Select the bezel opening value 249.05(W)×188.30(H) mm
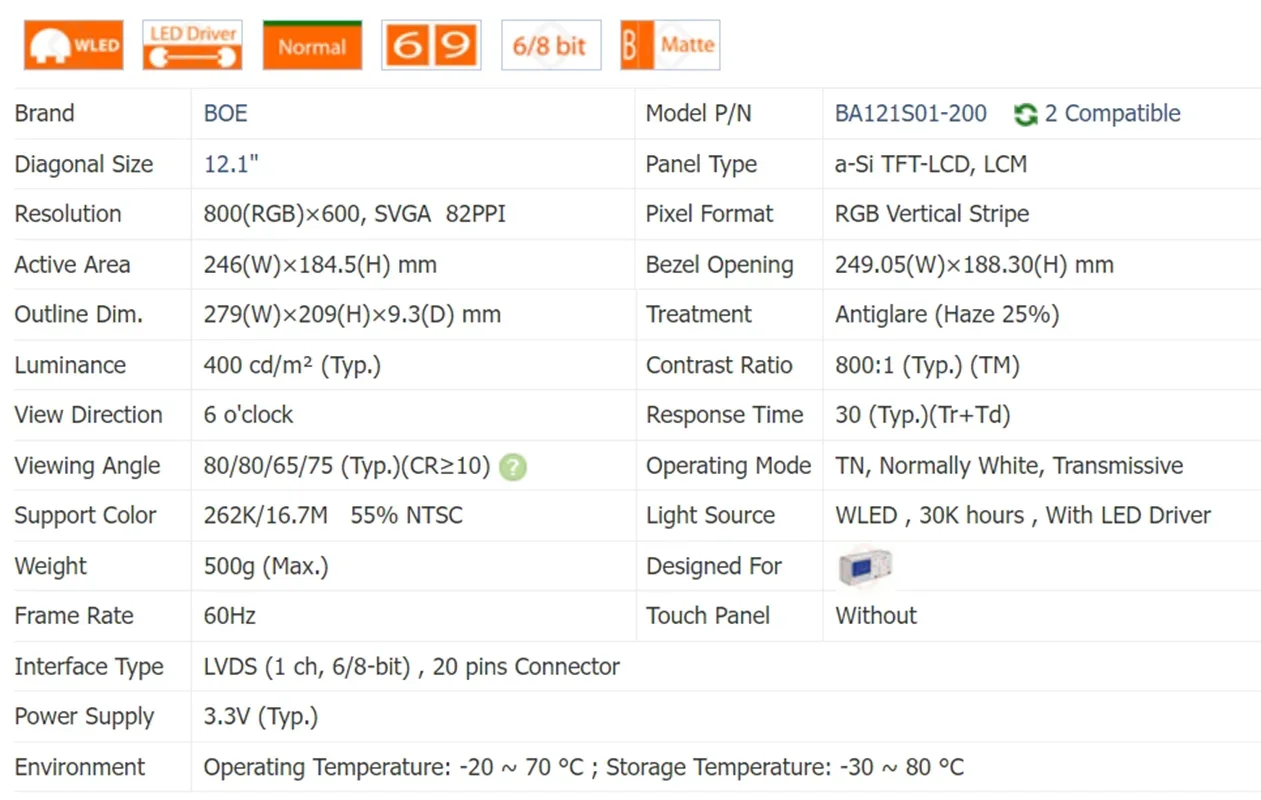The height and width of the screenshot is (800, 1261). [x=974, y=265]
